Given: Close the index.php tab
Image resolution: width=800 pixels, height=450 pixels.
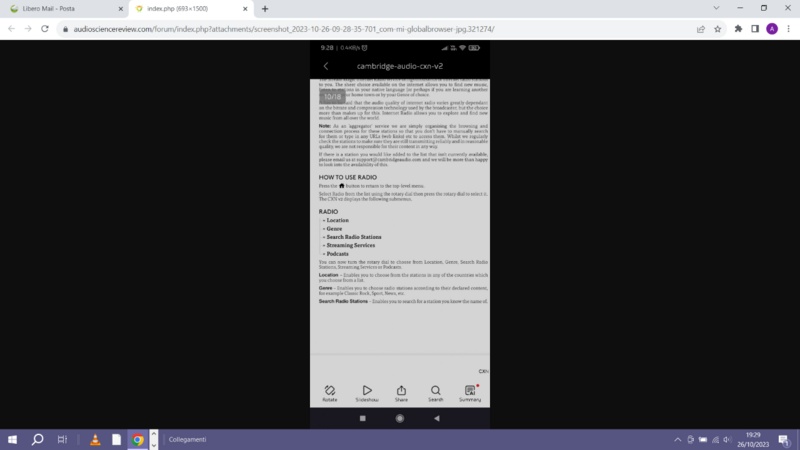Looking at the screenshot, I should click(245, 9).
